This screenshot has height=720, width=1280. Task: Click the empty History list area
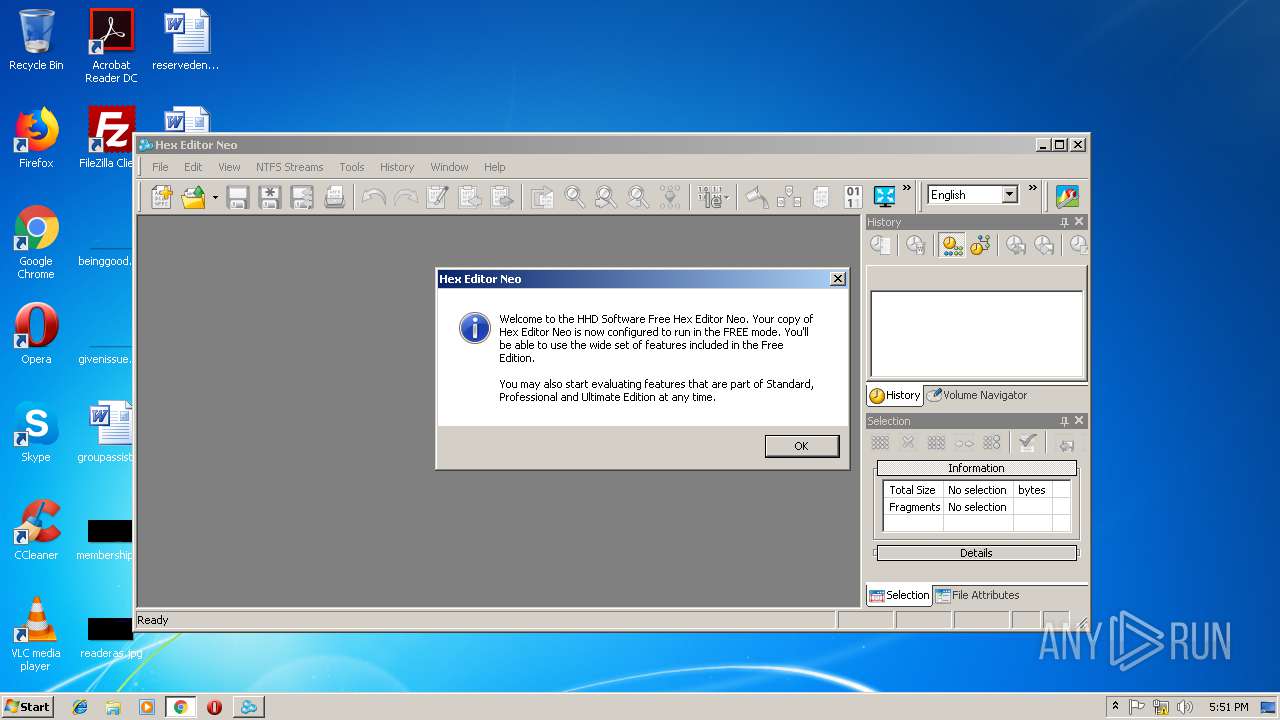[x=977, y=334]
